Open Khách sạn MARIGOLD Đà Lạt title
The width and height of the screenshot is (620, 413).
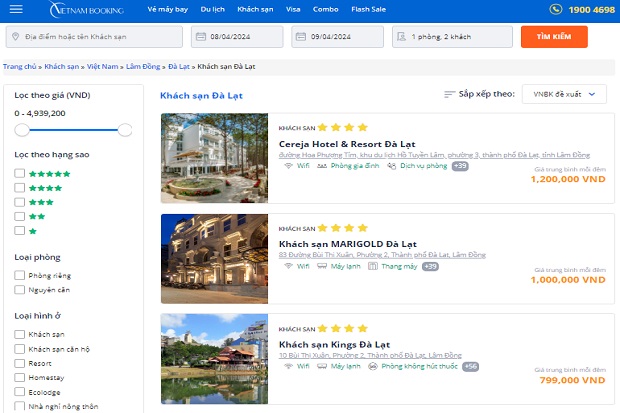[348, 244]
